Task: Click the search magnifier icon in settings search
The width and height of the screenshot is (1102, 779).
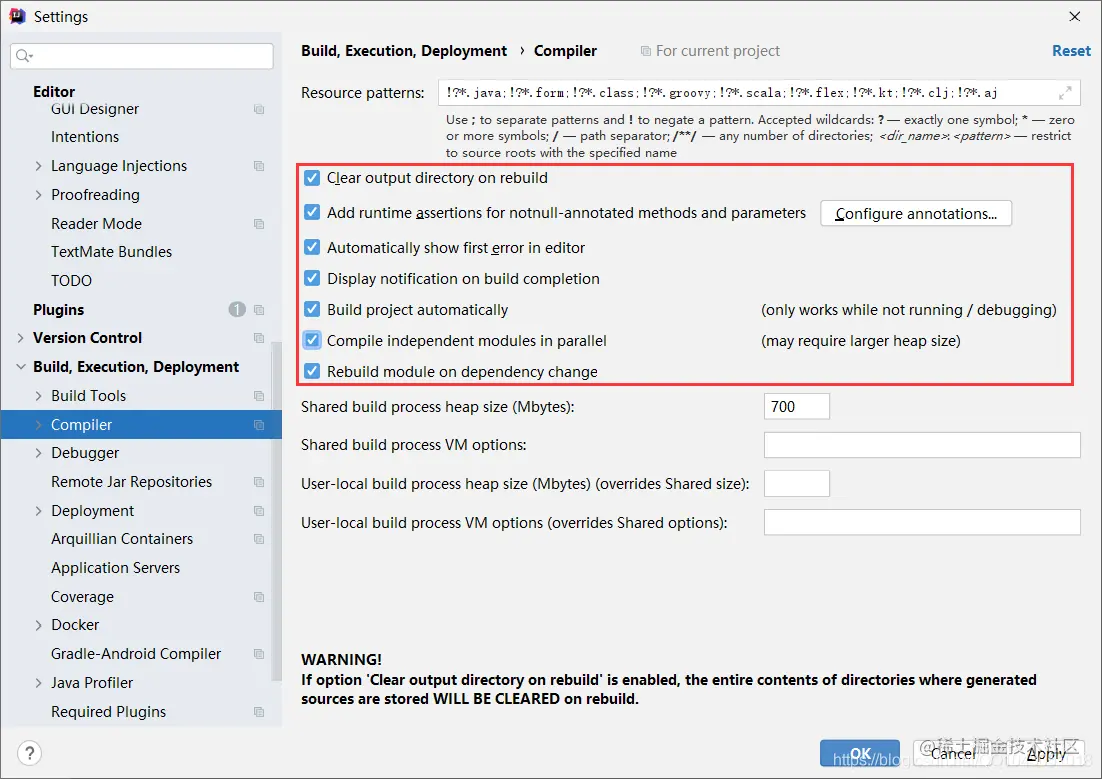Action: tap(24, 56)
